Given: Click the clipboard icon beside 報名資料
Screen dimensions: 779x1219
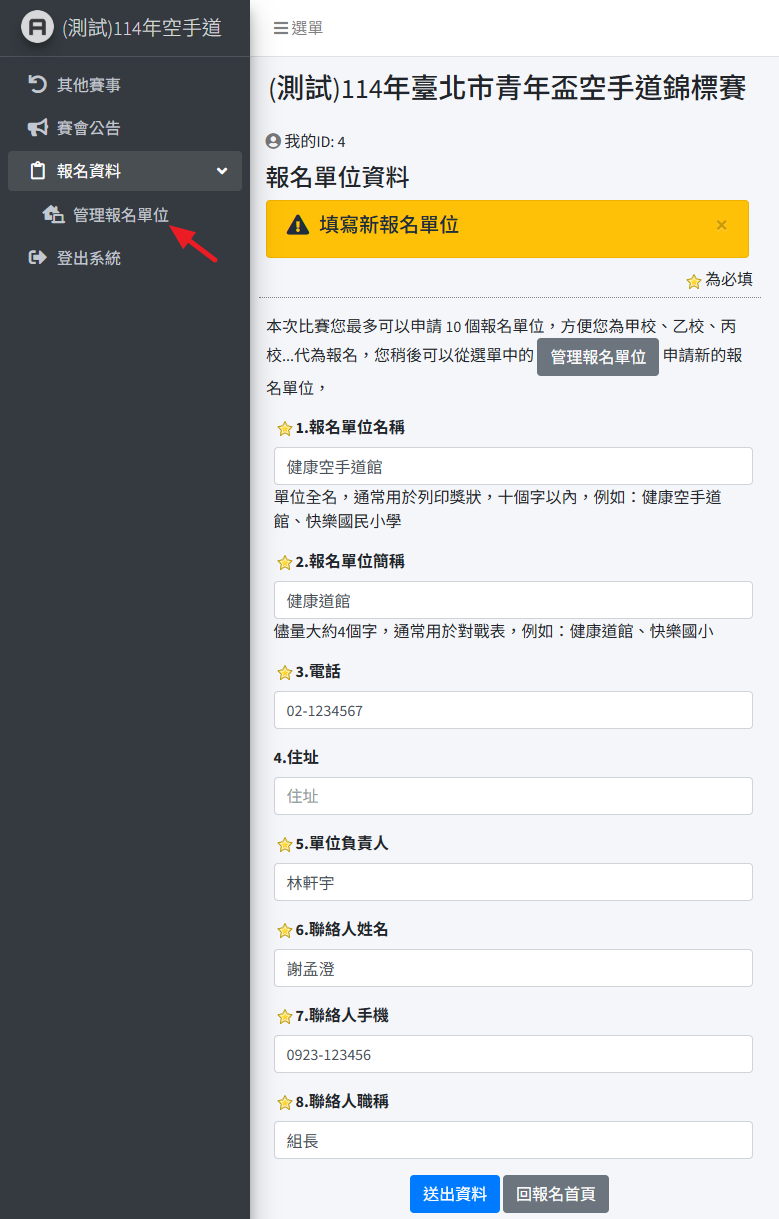Looking at the screenshot, I should (x=38, y=171).
